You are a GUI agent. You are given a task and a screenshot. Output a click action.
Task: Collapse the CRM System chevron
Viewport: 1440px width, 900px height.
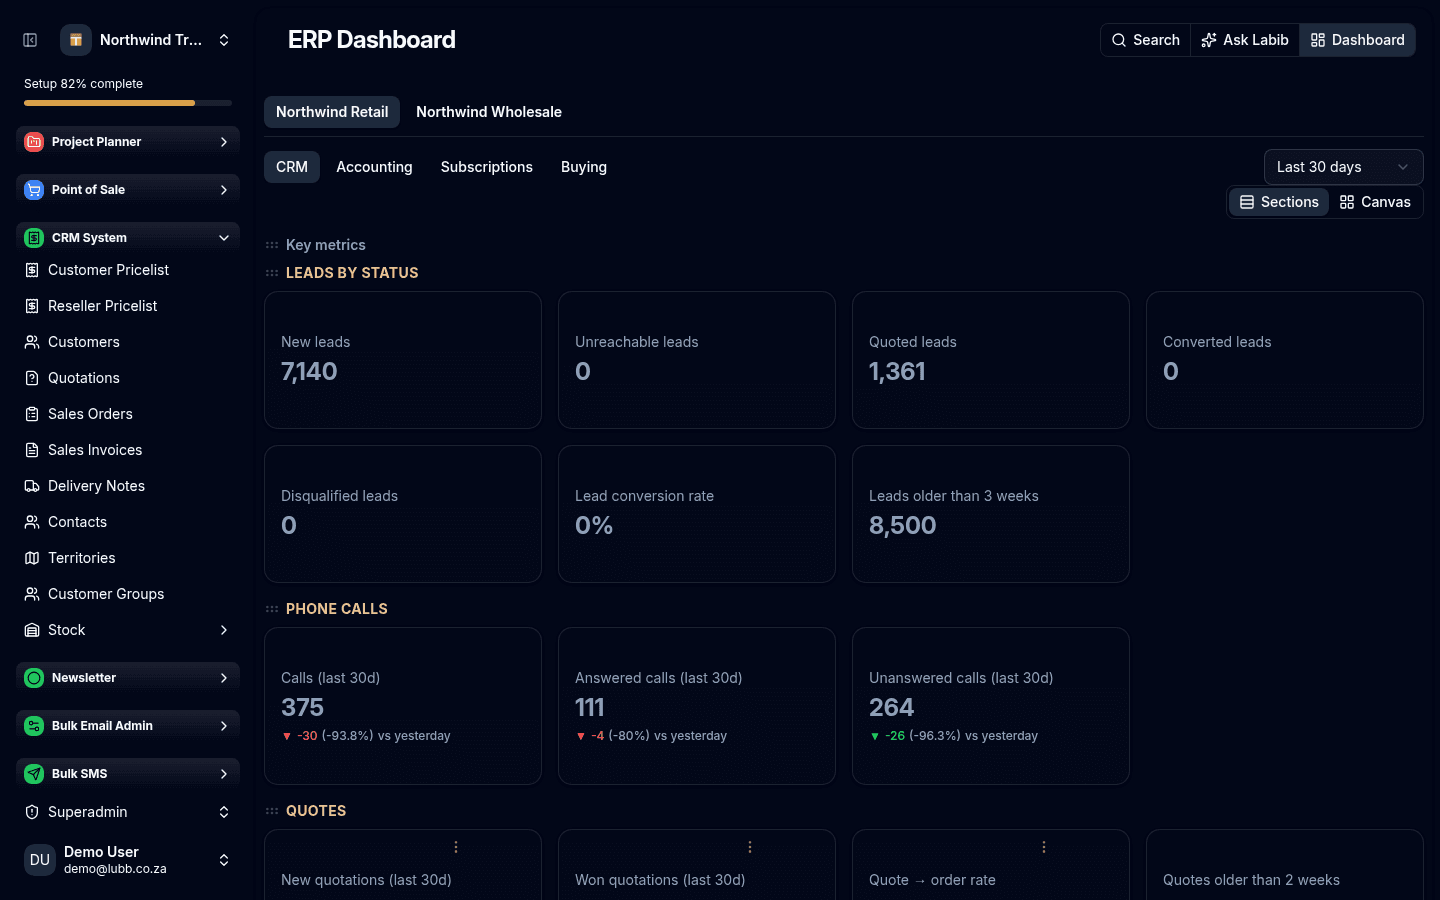[x=224, y=238]
